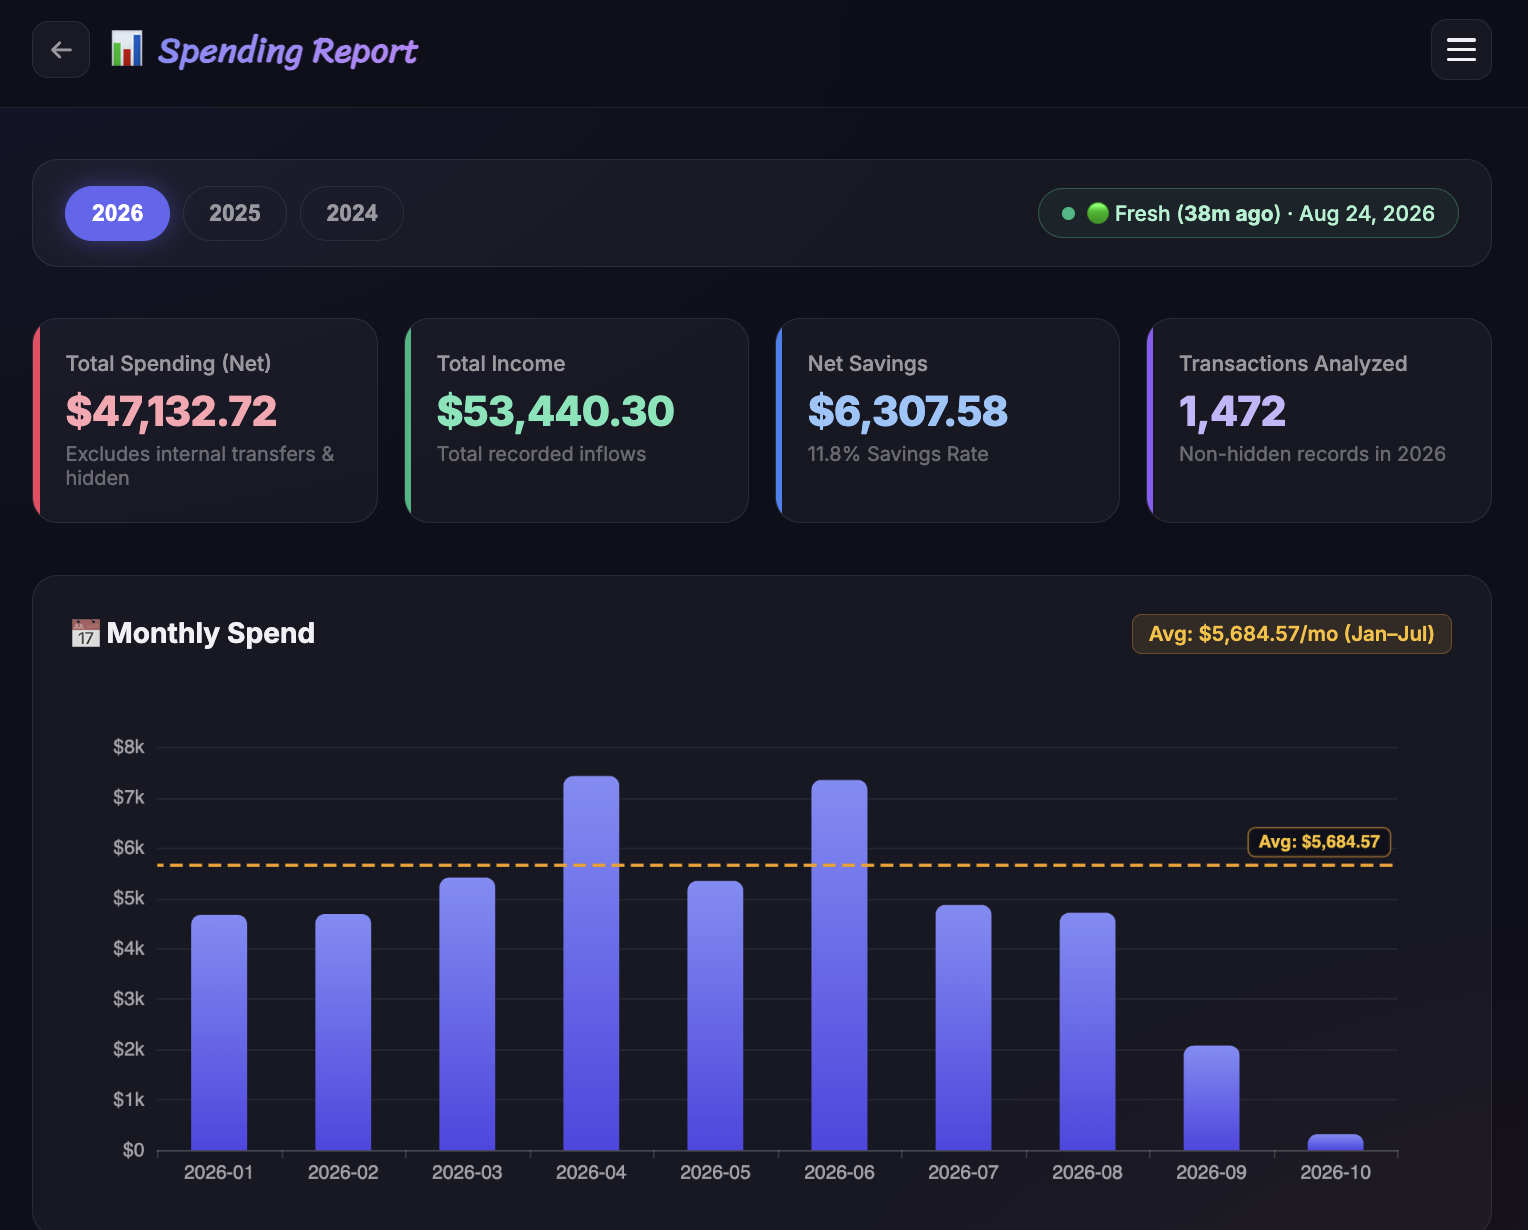Open the Transactions Analyzed card
The image size is (1528, 1230).
click(x=1319, y=420)
